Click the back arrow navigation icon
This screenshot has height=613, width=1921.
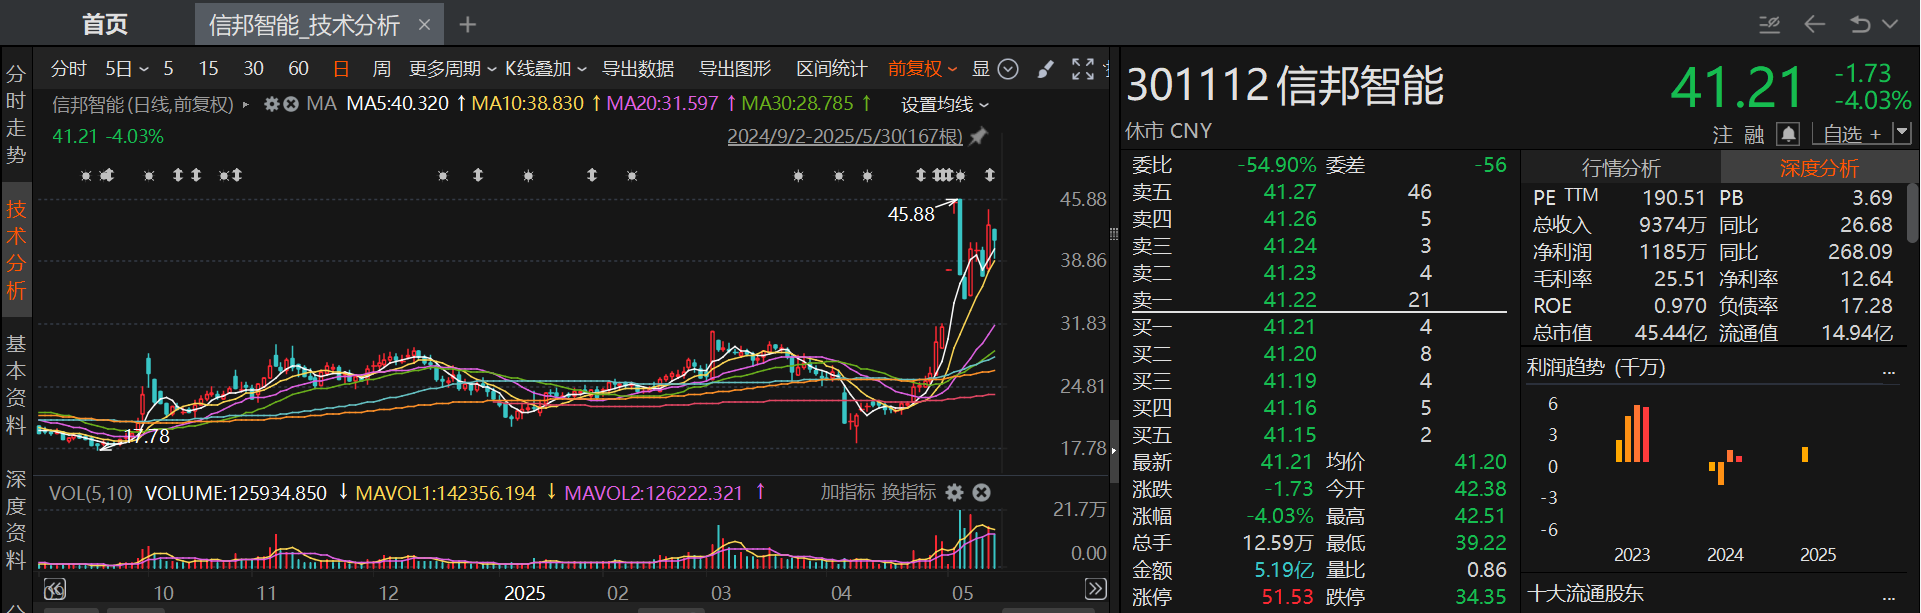[x=1814, y=24]
